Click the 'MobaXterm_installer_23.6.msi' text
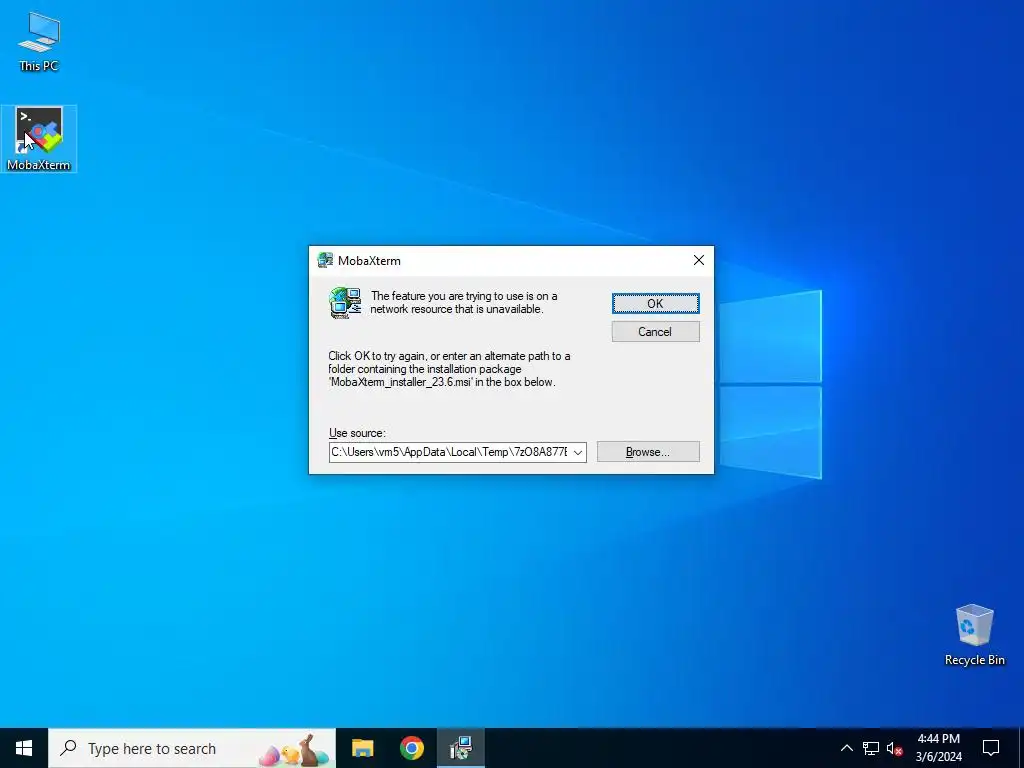 (x=400, y=382)
